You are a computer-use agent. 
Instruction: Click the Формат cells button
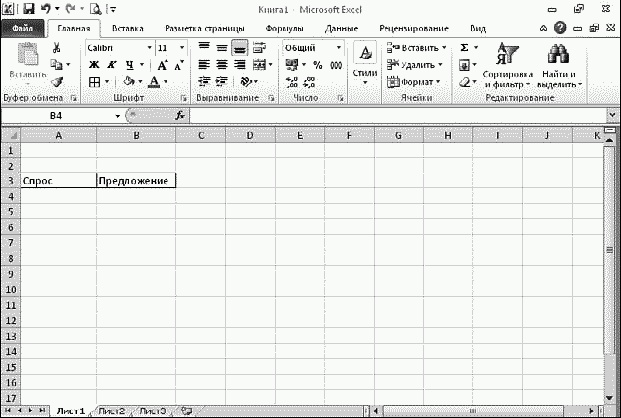(416, 82)
